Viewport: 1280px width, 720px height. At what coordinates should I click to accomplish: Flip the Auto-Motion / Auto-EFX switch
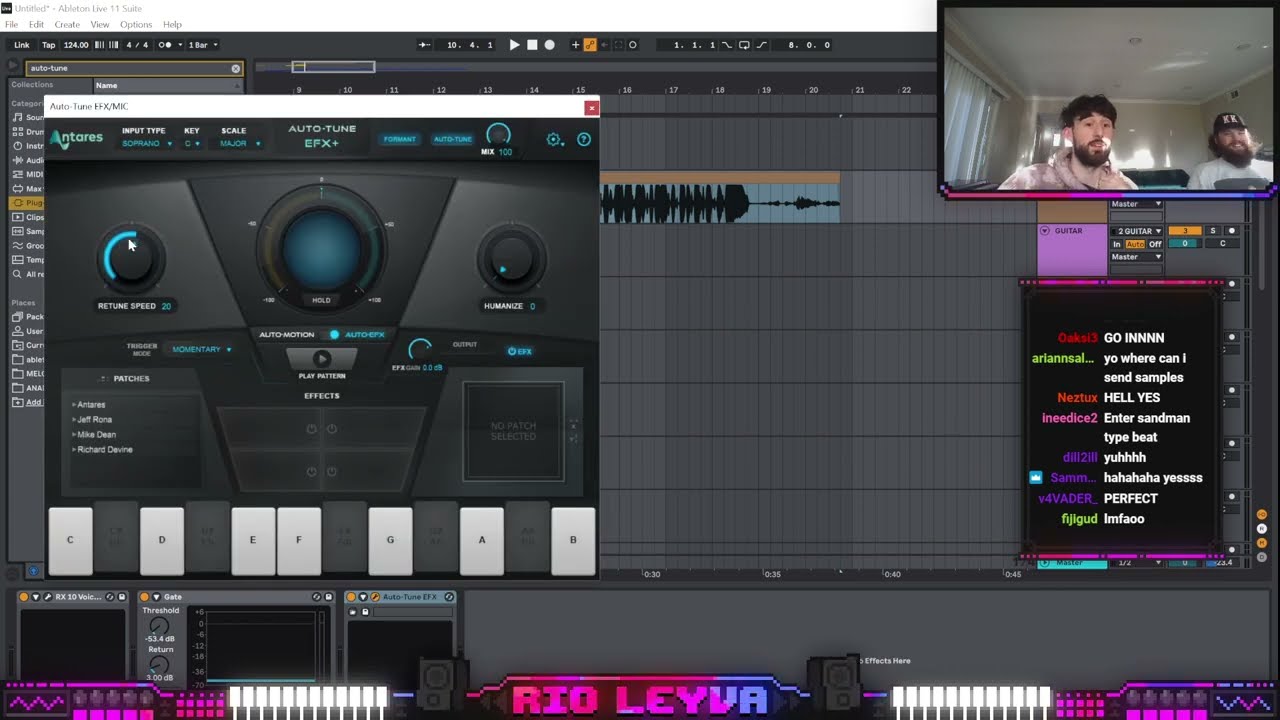coord(333,335)
